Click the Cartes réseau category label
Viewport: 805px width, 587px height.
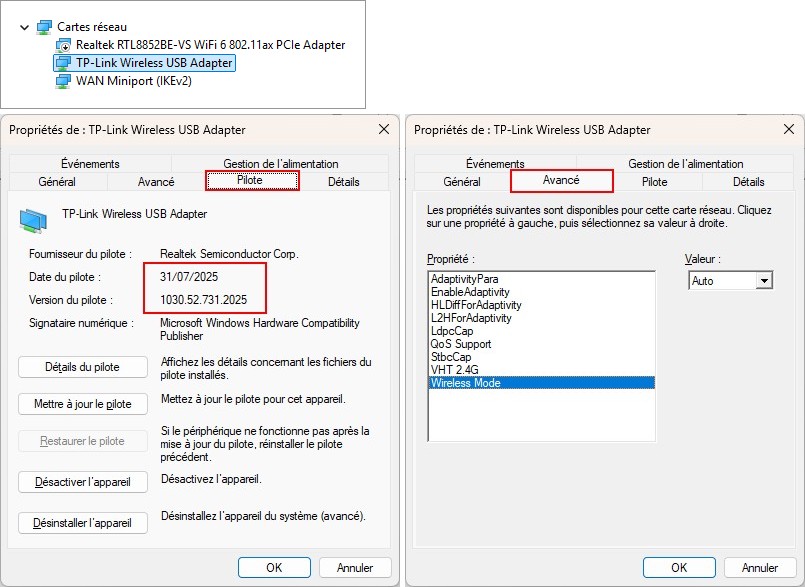point(92,27)
